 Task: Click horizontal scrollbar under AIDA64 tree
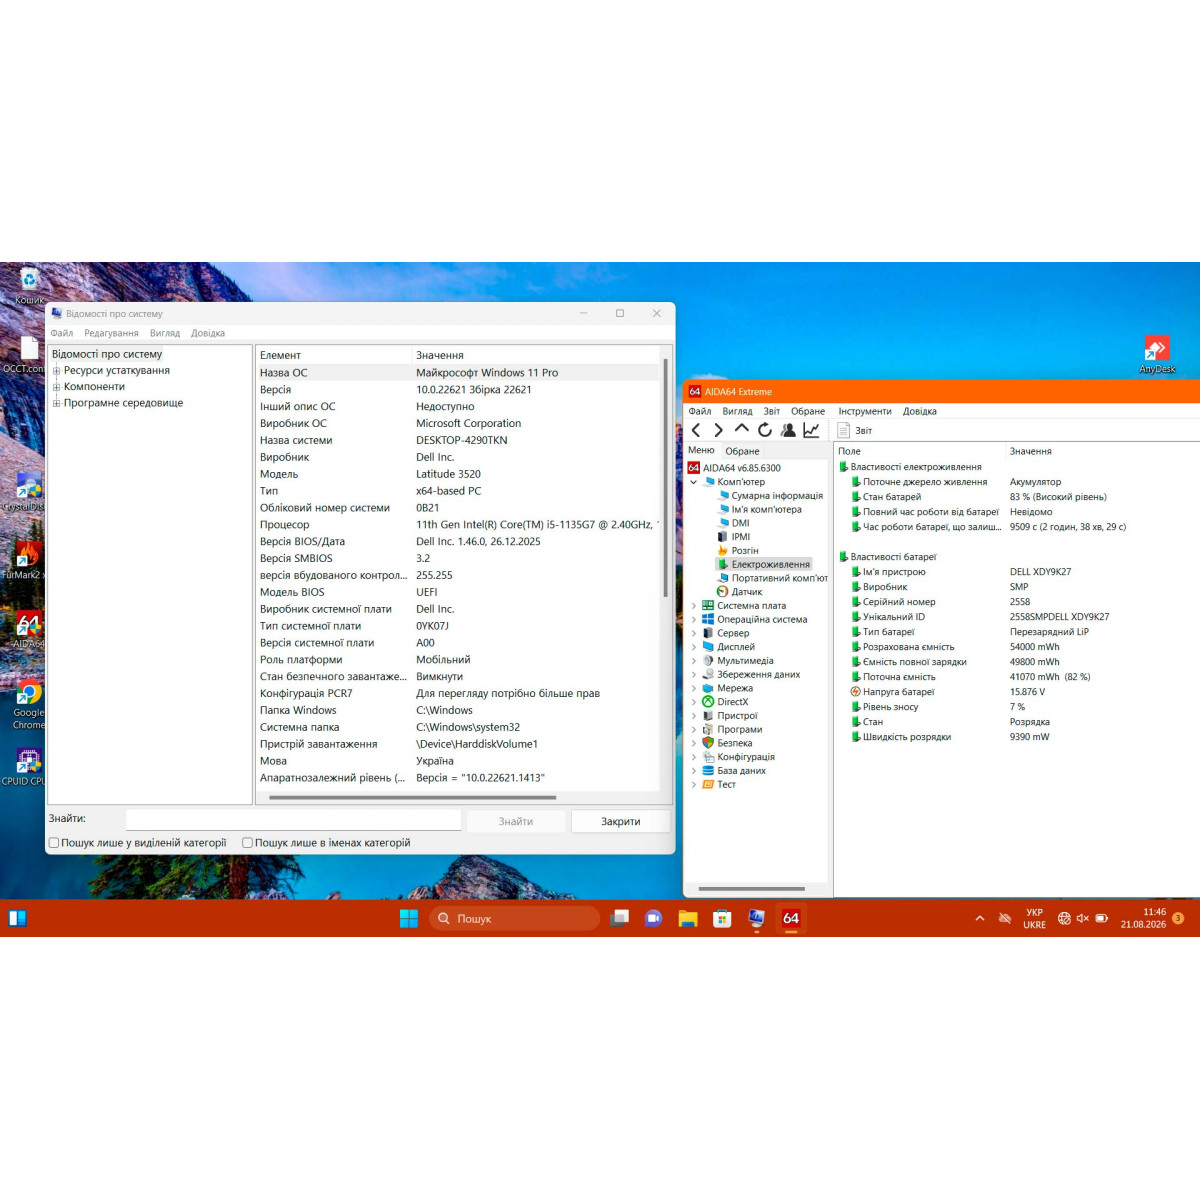click(x=752, y=888)
